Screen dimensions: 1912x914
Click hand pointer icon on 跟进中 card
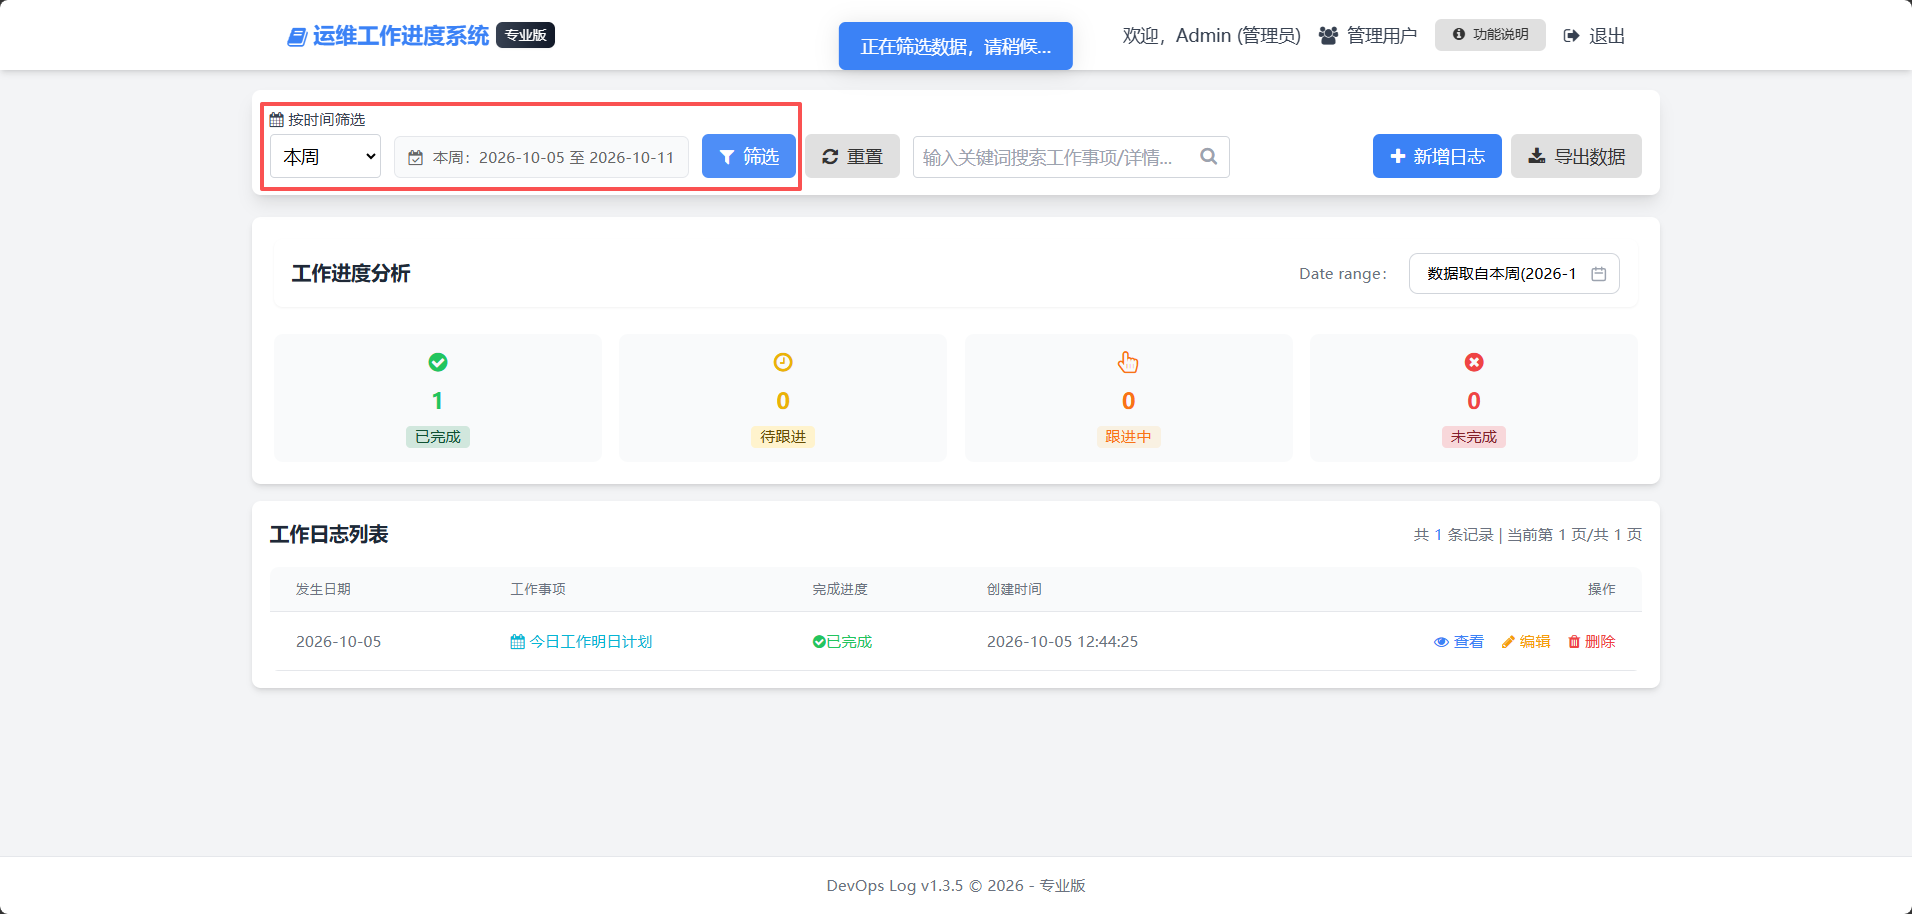[x=1128, y=362]
